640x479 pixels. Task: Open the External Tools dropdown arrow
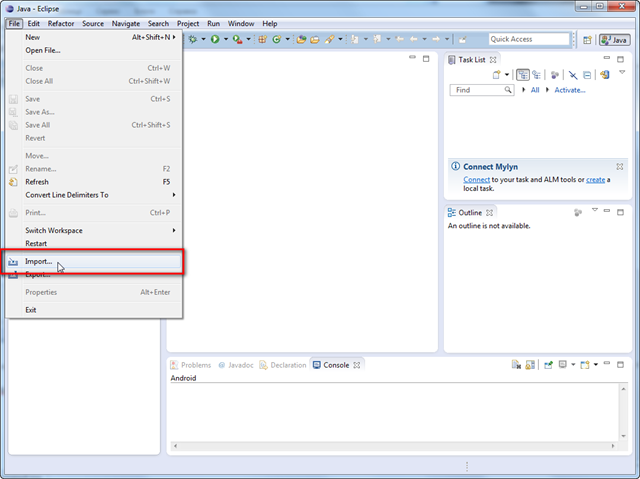[248, 39]
